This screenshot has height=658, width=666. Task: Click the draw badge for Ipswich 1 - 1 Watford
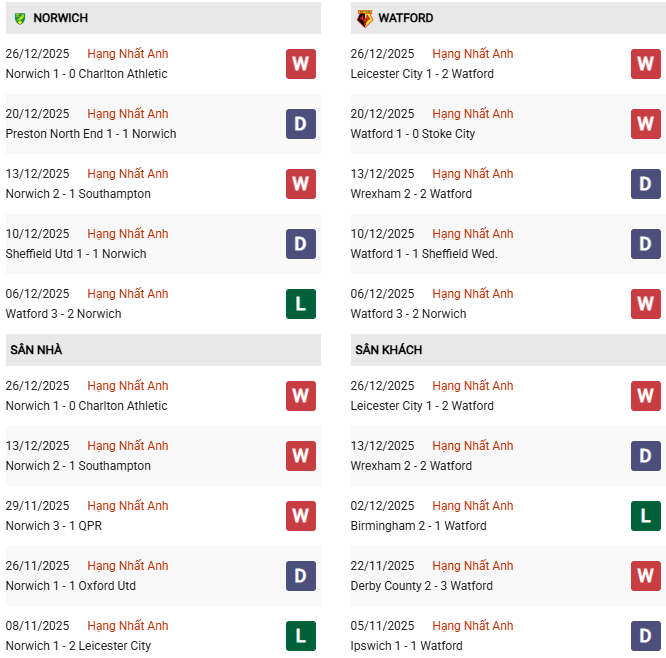coord(645,636)
